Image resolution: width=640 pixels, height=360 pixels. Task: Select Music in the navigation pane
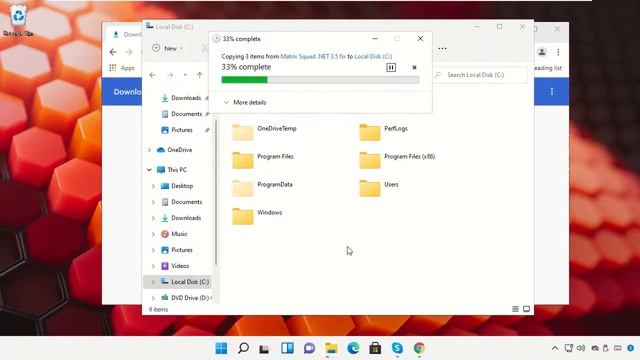(174, 234)
